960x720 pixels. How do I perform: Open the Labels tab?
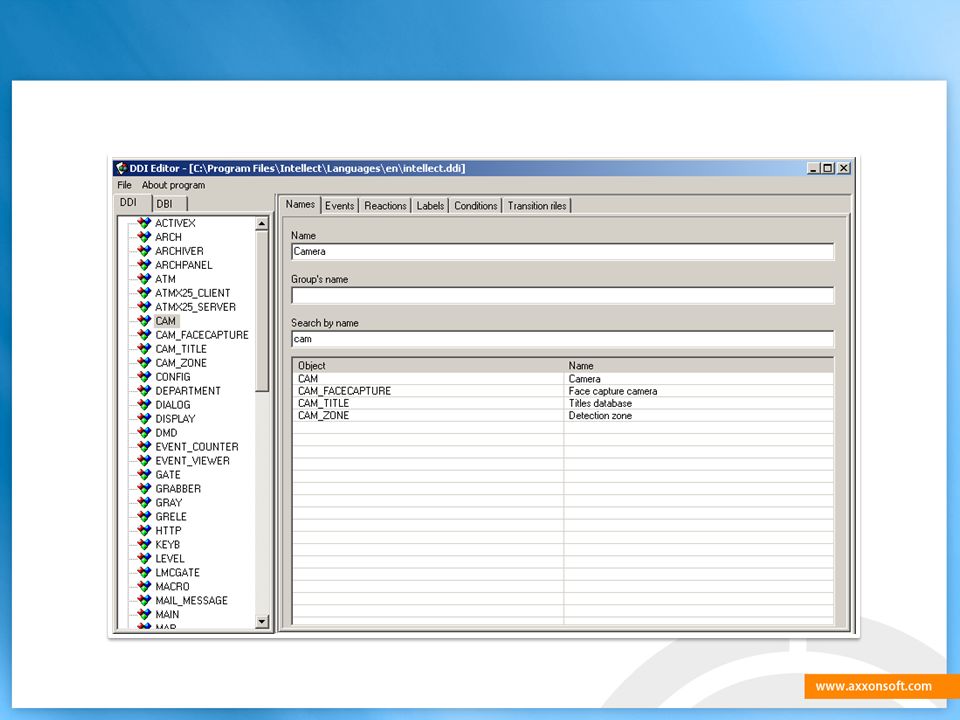pos(430,206)
